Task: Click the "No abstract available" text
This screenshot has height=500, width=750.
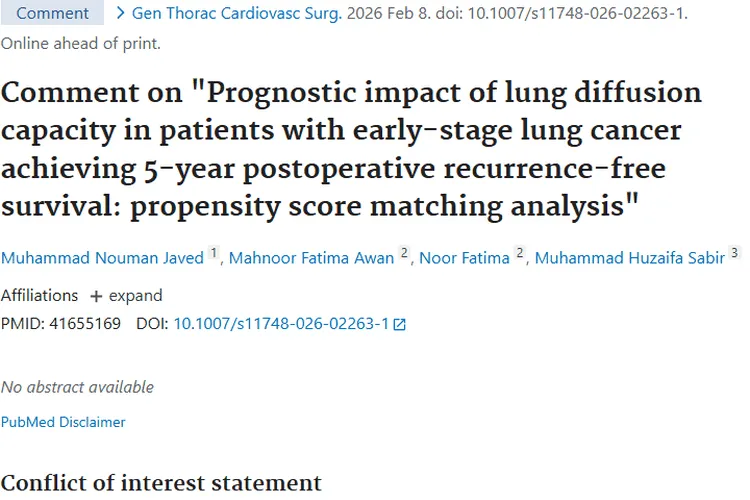Action: pos(77,387)
